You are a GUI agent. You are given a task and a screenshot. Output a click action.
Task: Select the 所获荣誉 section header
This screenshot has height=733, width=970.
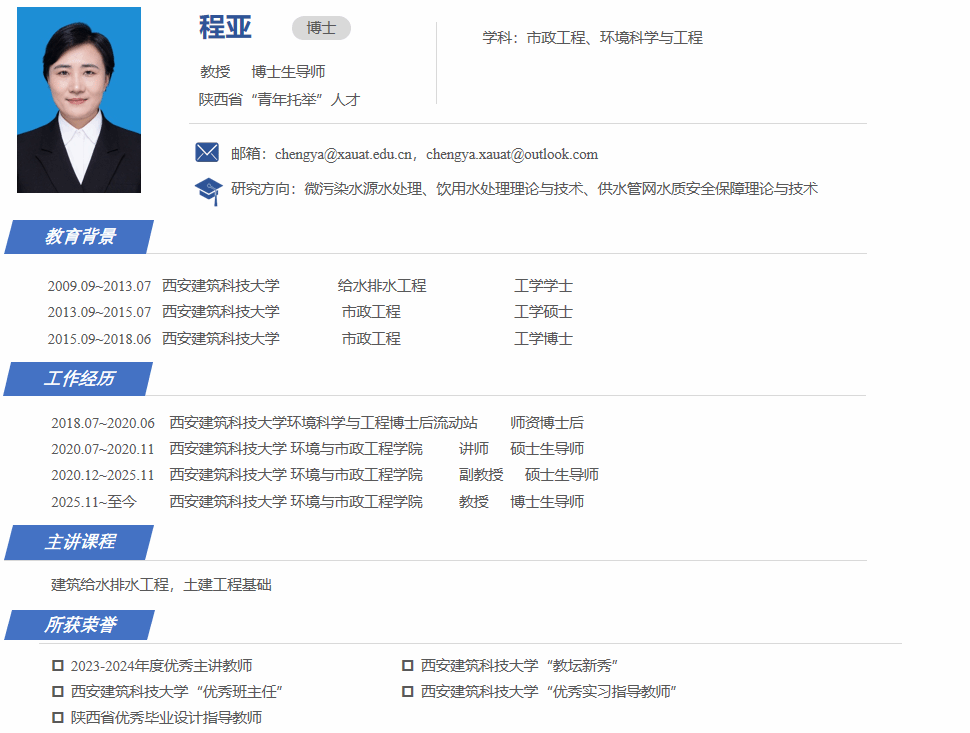80,625
